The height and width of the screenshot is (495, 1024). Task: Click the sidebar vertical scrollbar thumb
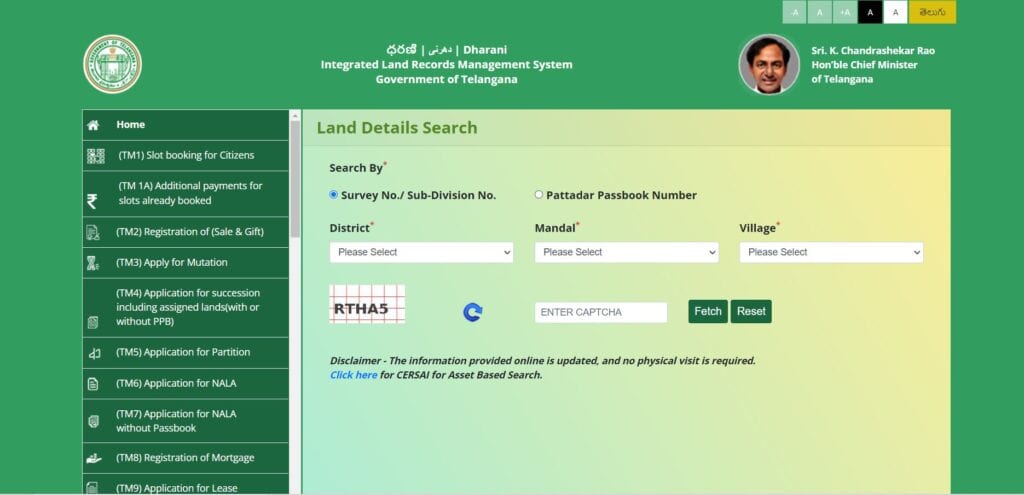click(x=295, y=178)
